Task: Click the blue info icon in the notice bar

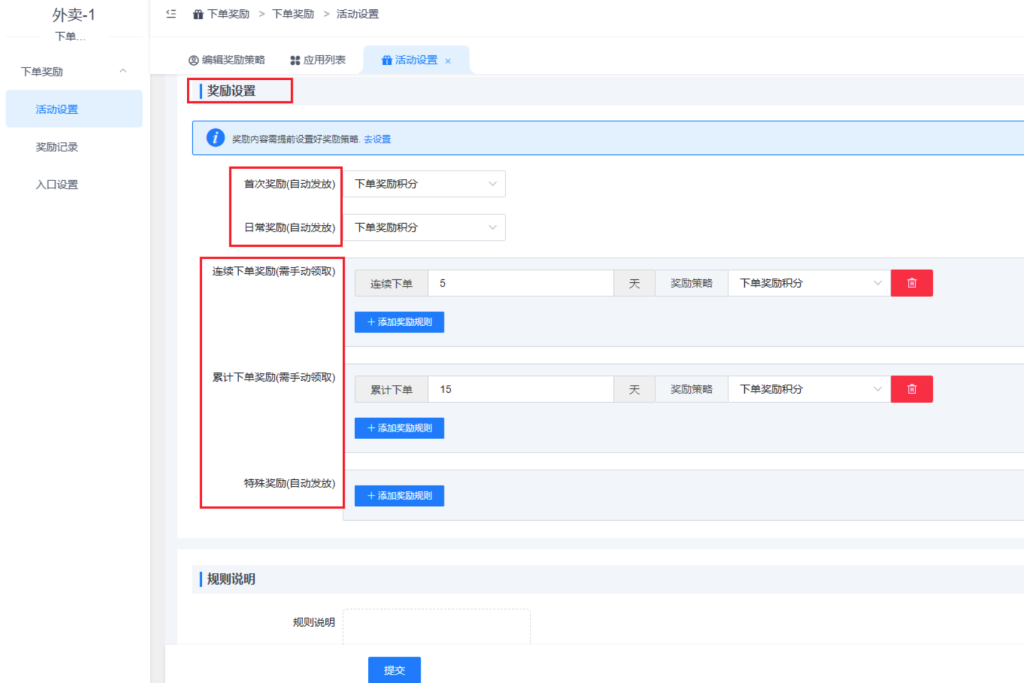Action: click(x=214, y=138)
